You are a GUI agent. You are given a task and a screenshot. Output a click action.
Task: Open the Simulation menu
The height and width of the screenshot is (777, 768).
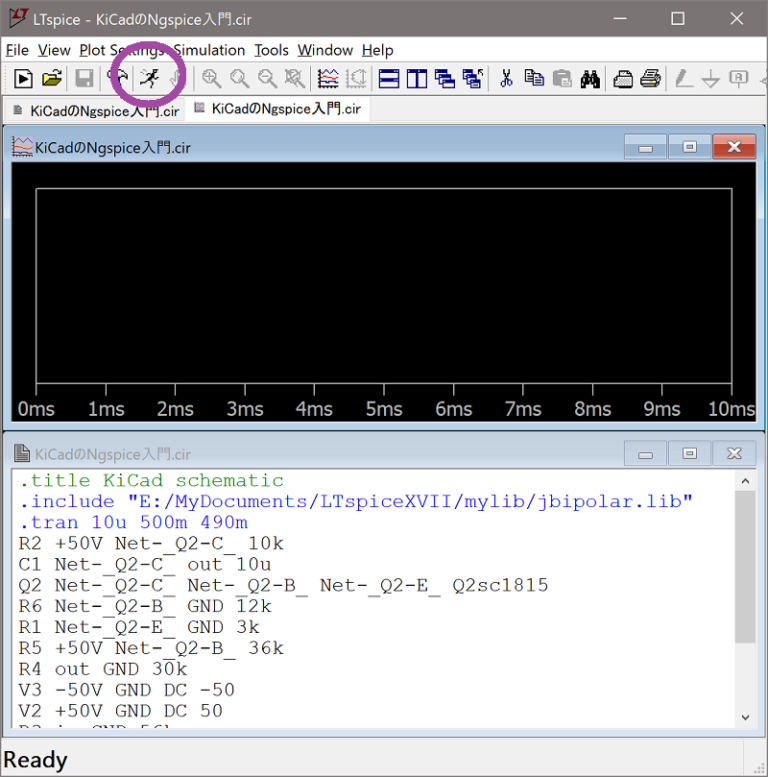[x=209, y=50]
